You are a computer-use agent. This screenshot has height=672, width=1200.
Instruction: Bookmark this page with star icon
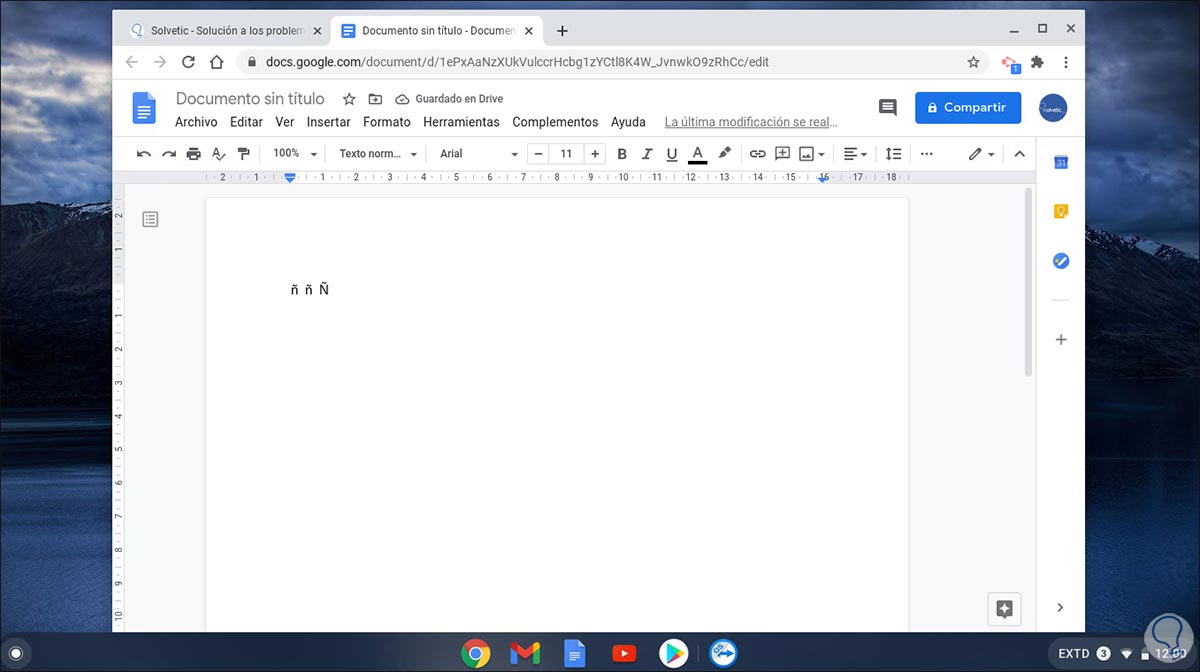(973, 62)
